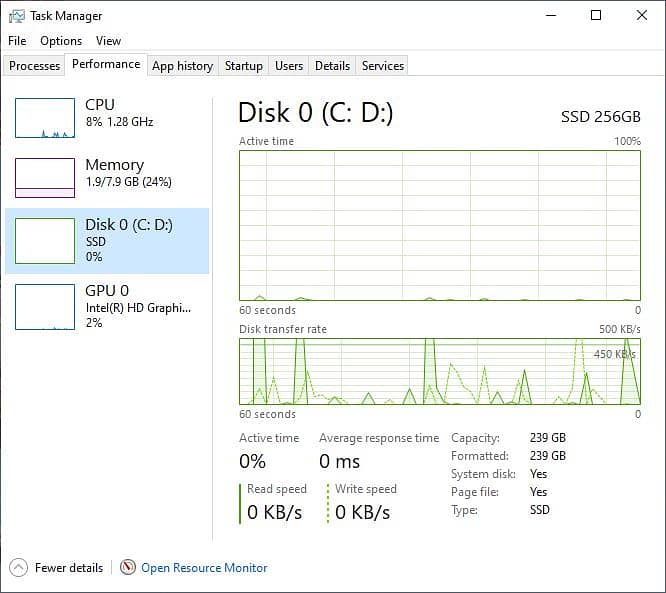Screen dimensions: 666x593
Task: Select the GPU 0 mini graph thumbnail
Action: click(x=45, y=307)
